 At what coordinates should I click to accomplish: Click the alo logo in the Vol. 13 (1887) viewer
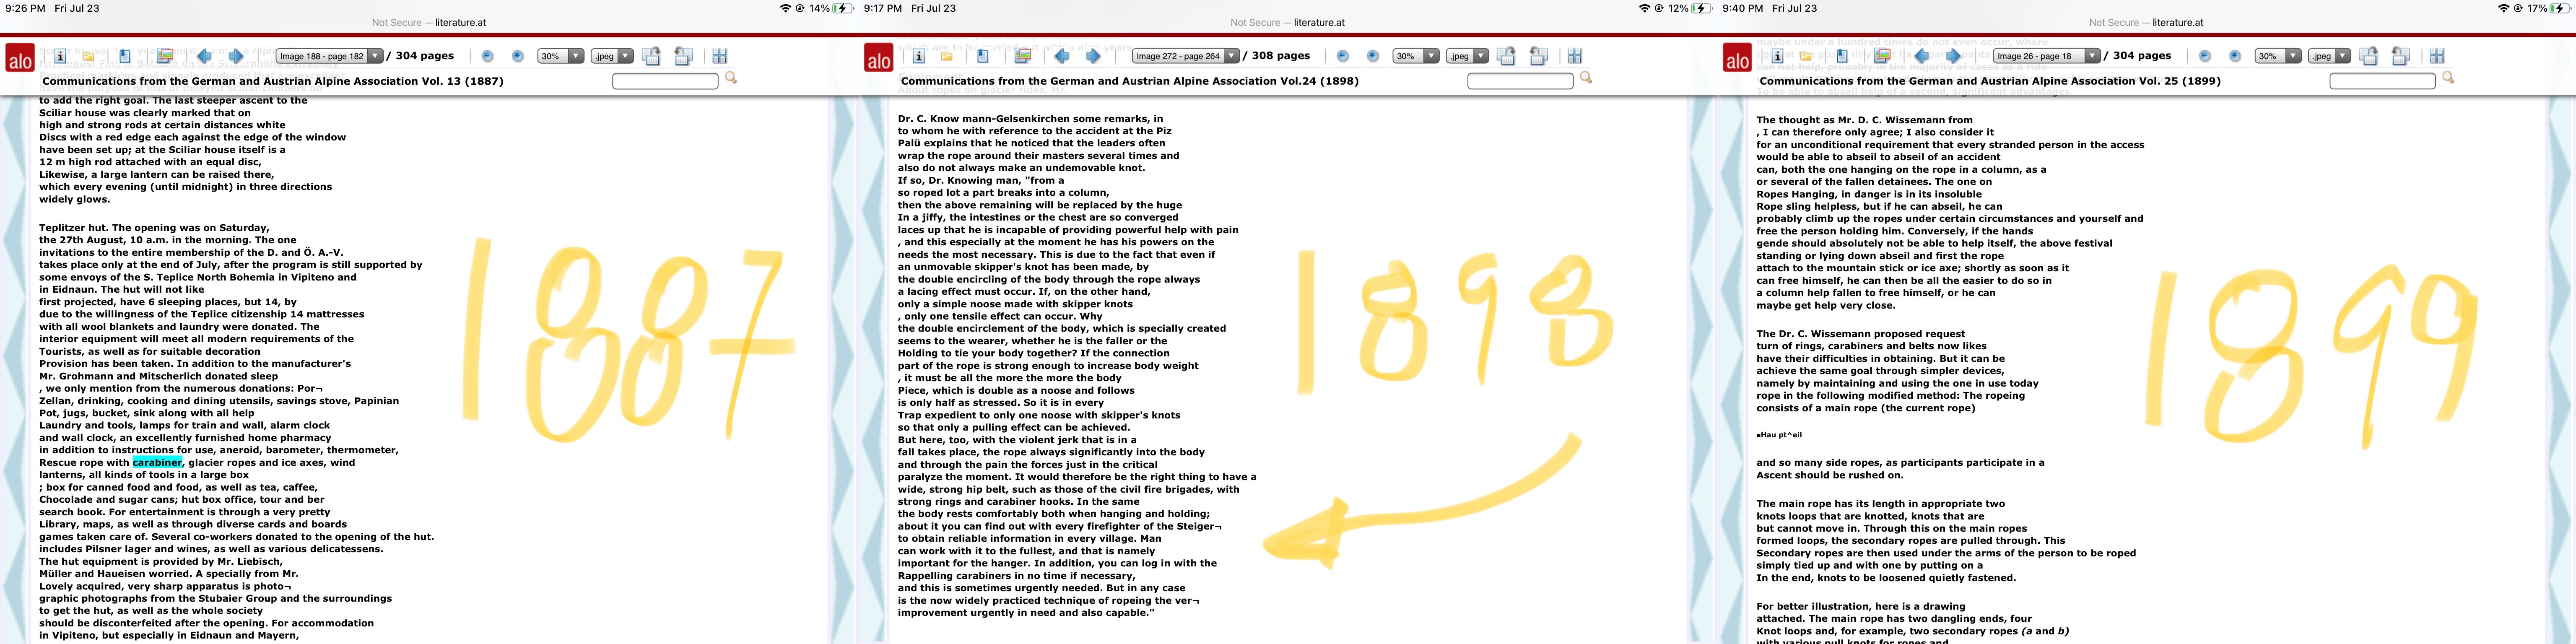click(x=20, y=58)
